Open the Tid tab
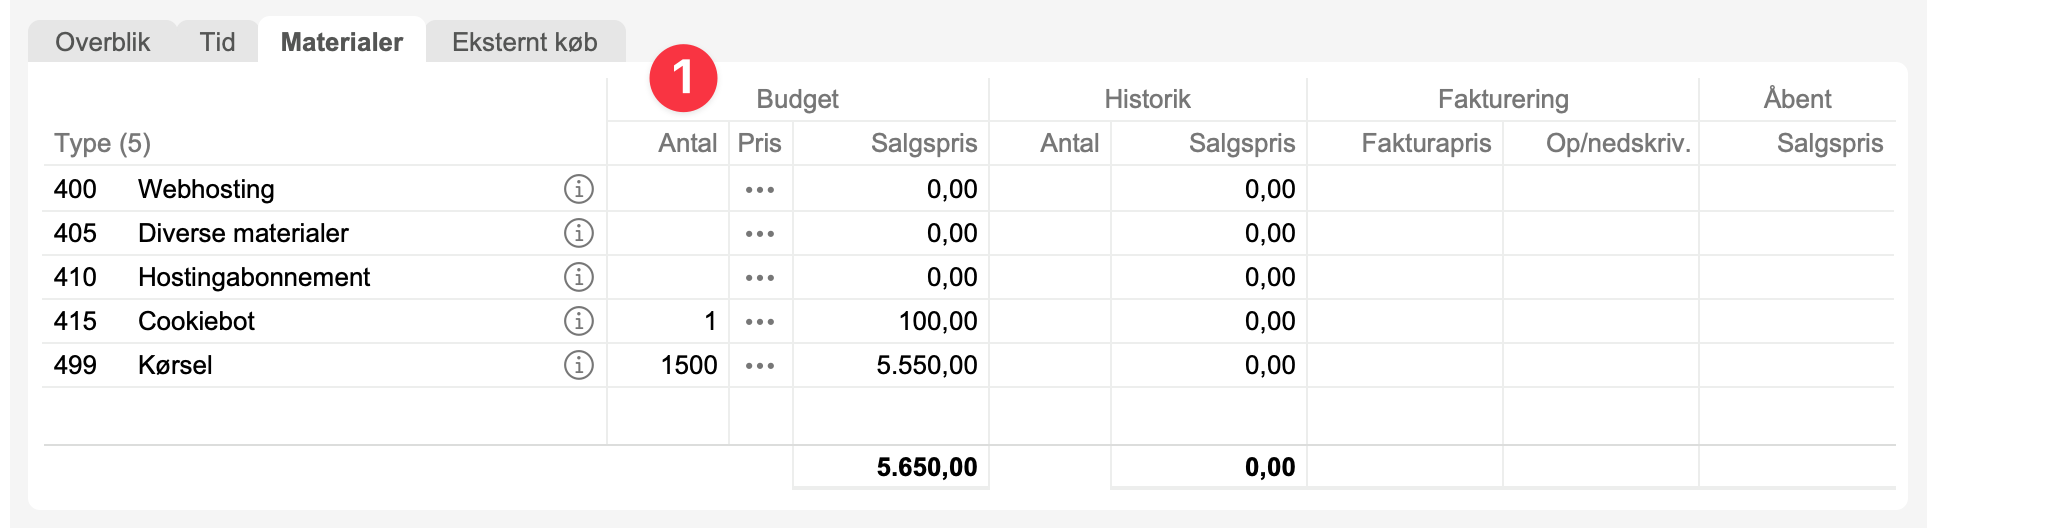The height and width of the screenshot is (528, 2070). point(217,42)
